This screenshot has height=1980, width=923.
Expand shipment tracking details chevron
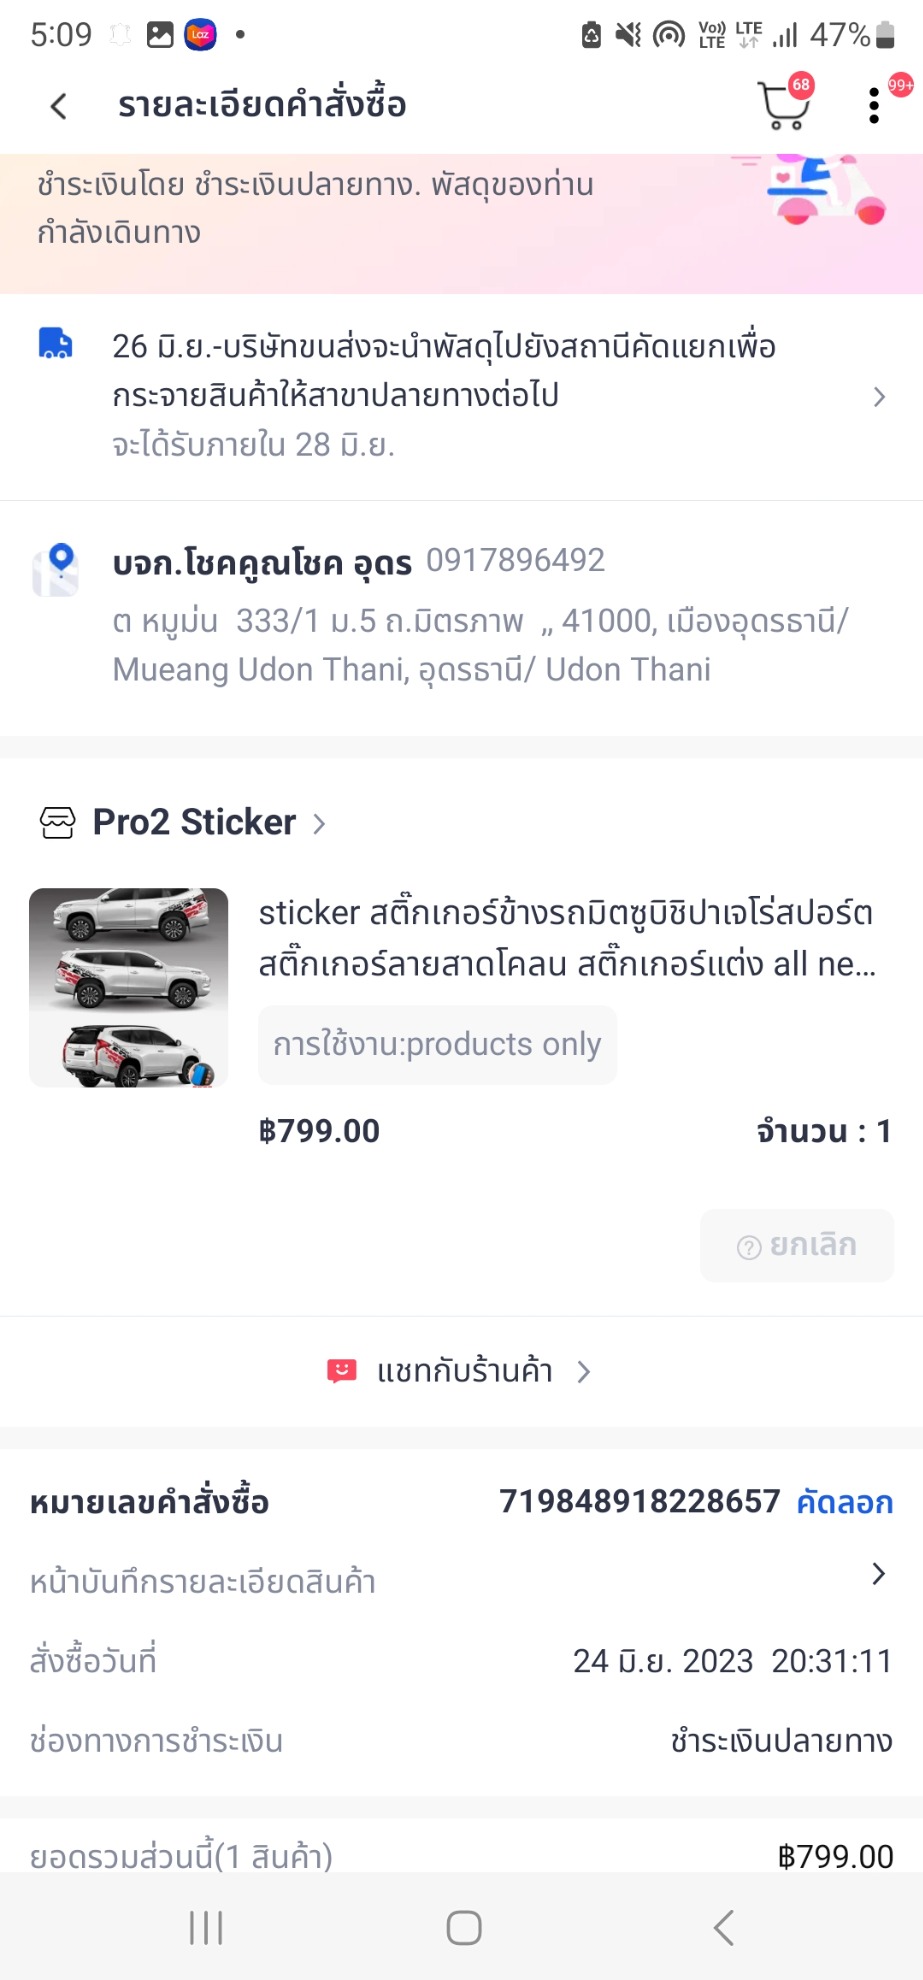point(879,397)
